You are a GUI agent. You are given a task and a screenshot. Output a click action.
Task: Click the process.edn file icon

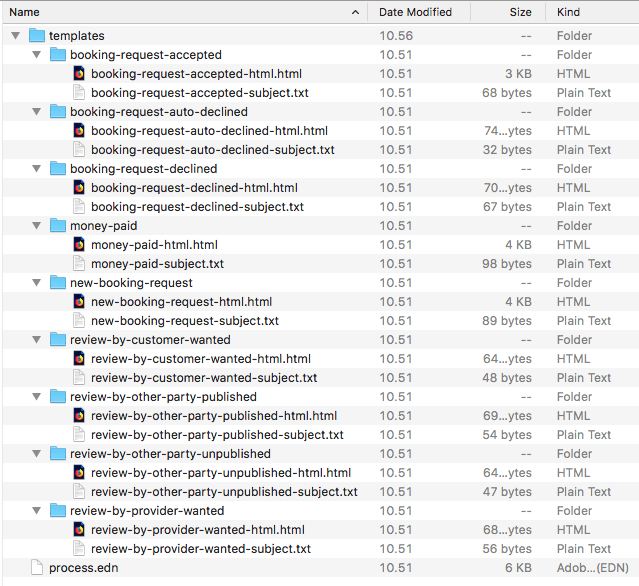pos(37,568)
